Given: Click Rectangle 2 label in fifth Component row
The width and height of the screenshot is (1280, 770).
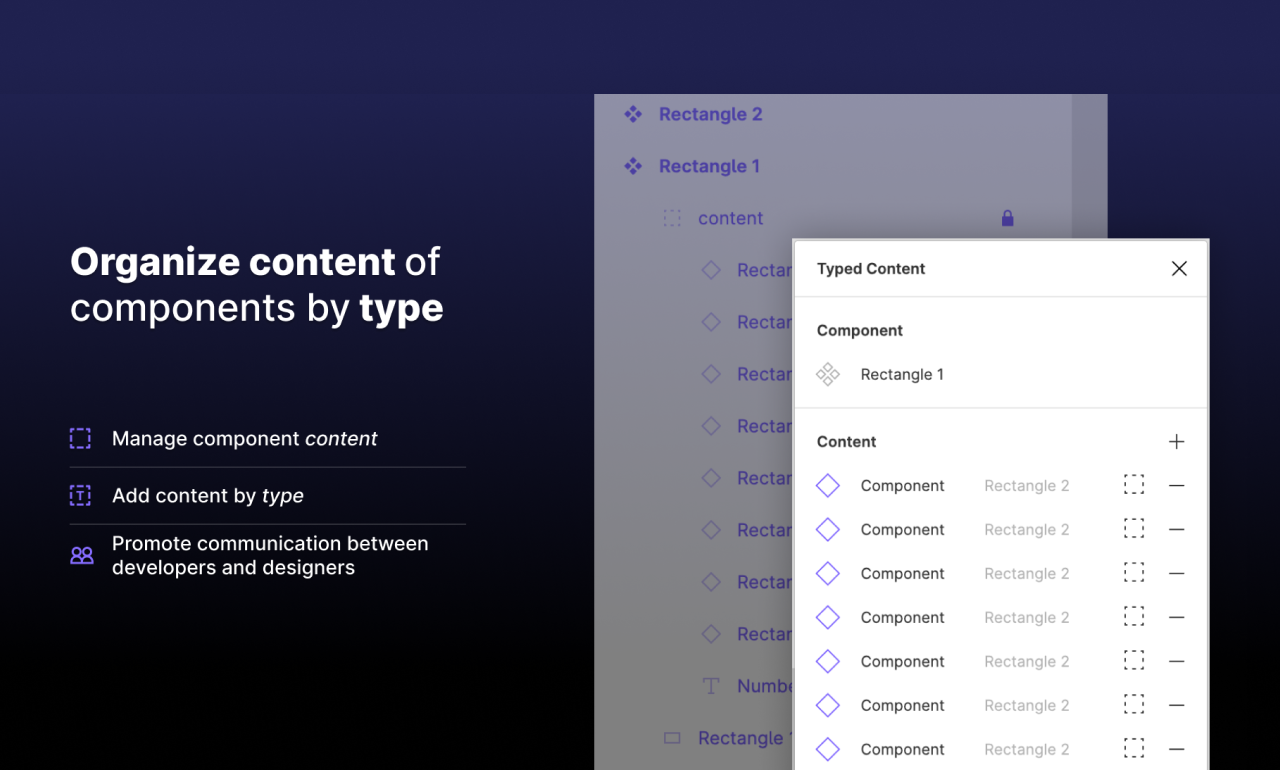Looking at the screenshot, I should point(1026,661).
